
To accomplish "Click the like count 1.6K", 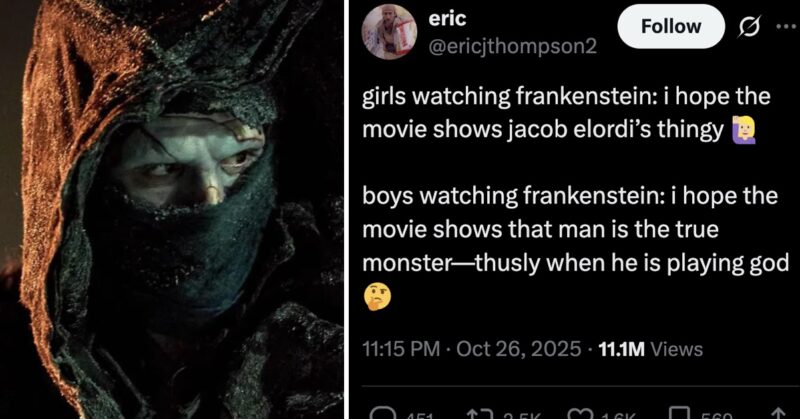I will [x=619, y=415].
